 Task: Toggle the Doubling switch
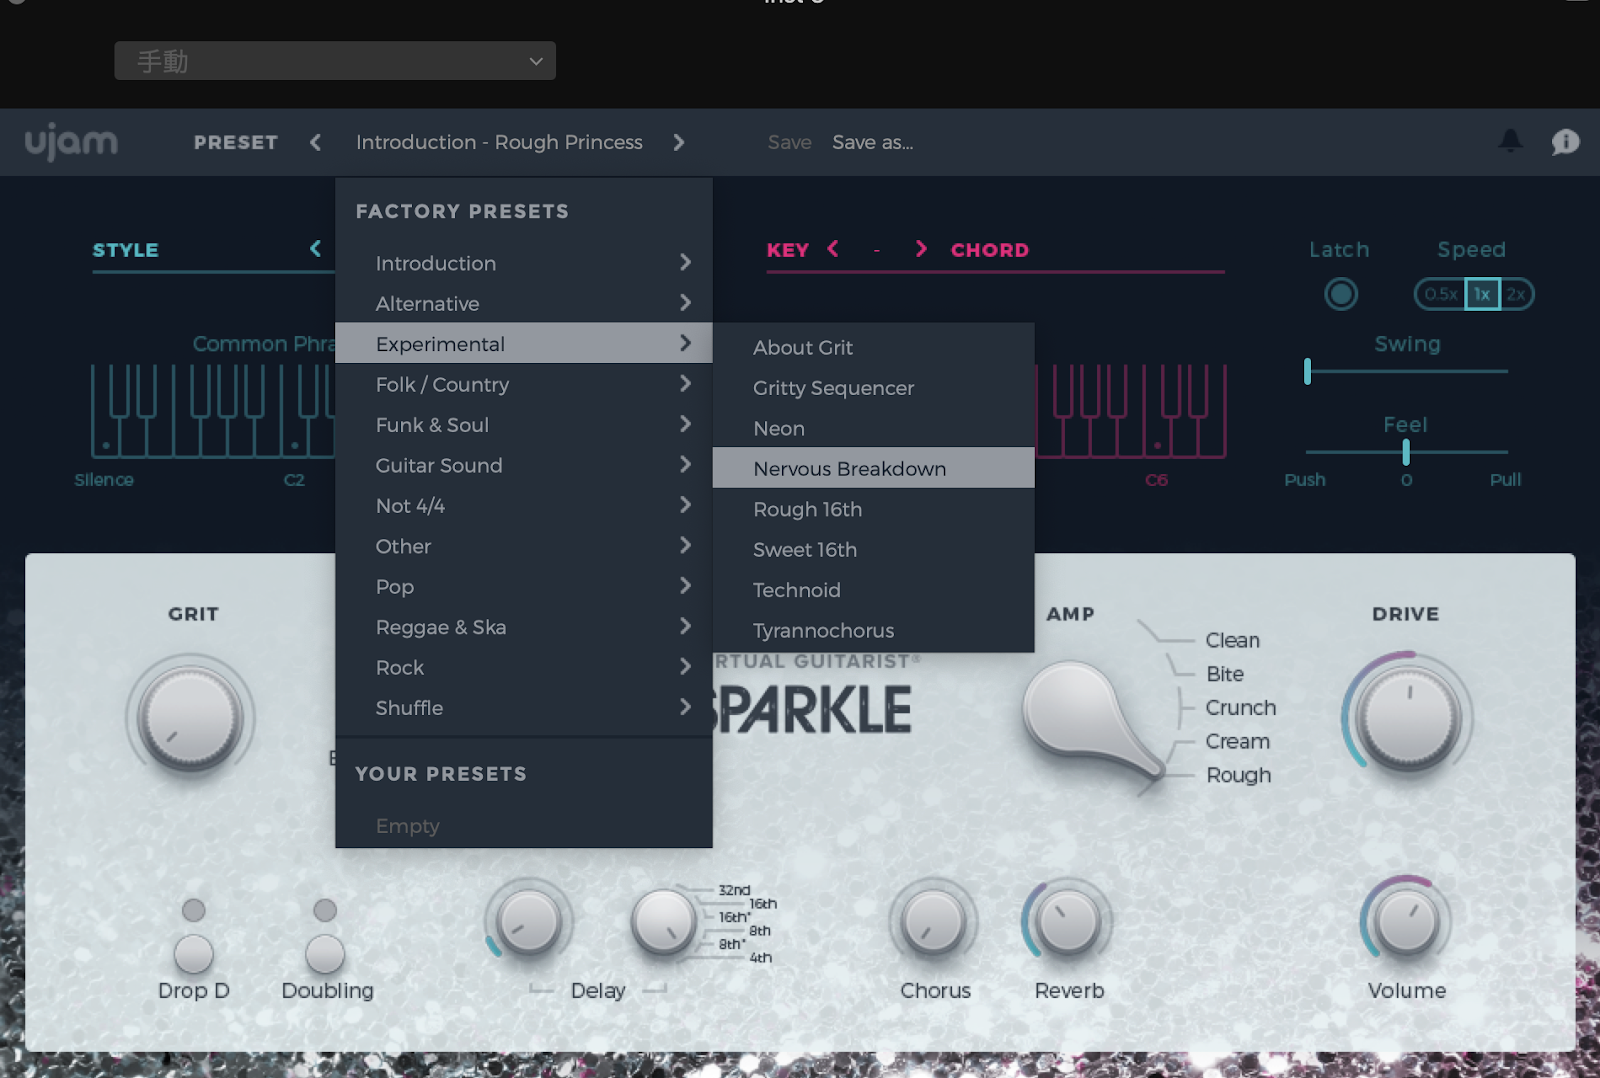tap(325, 953)
